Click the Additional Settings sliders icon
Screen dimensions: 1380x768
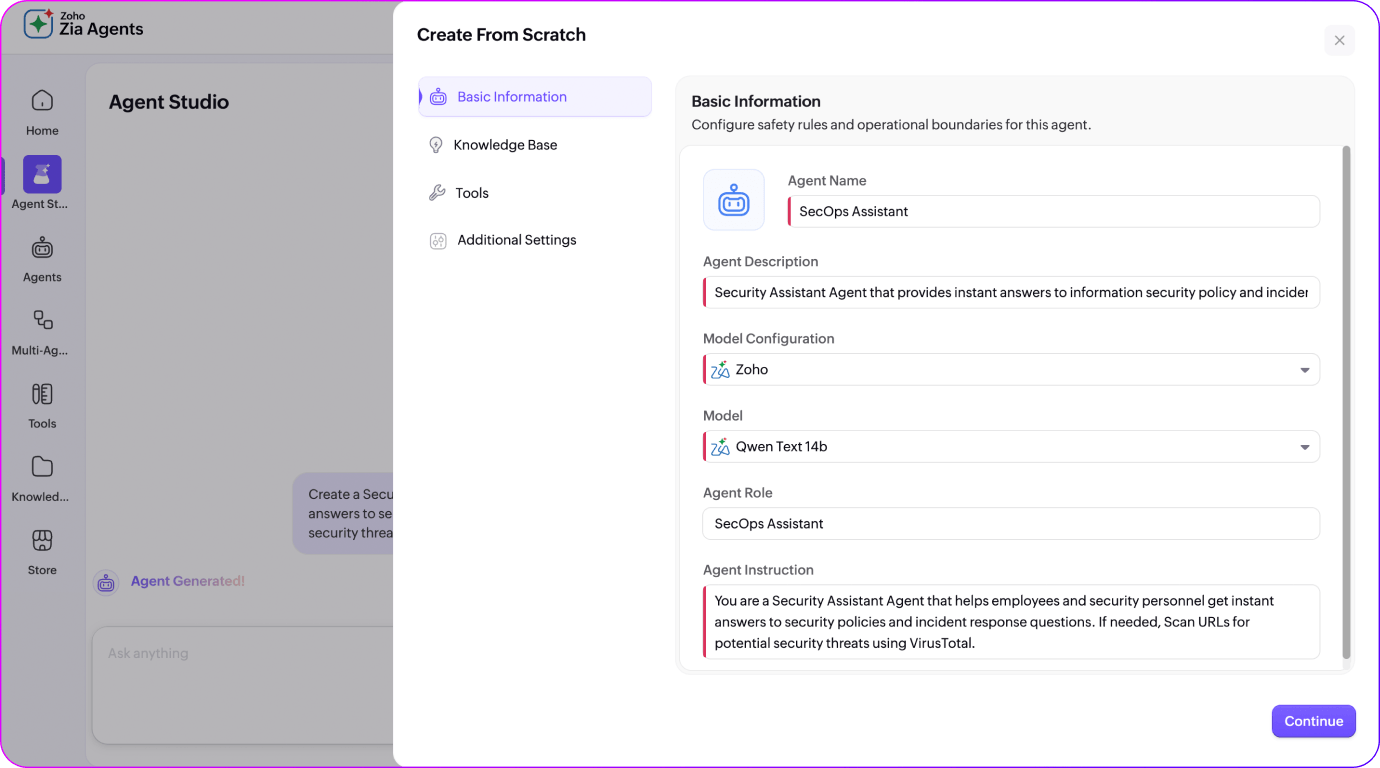click(x=438, y=241)
